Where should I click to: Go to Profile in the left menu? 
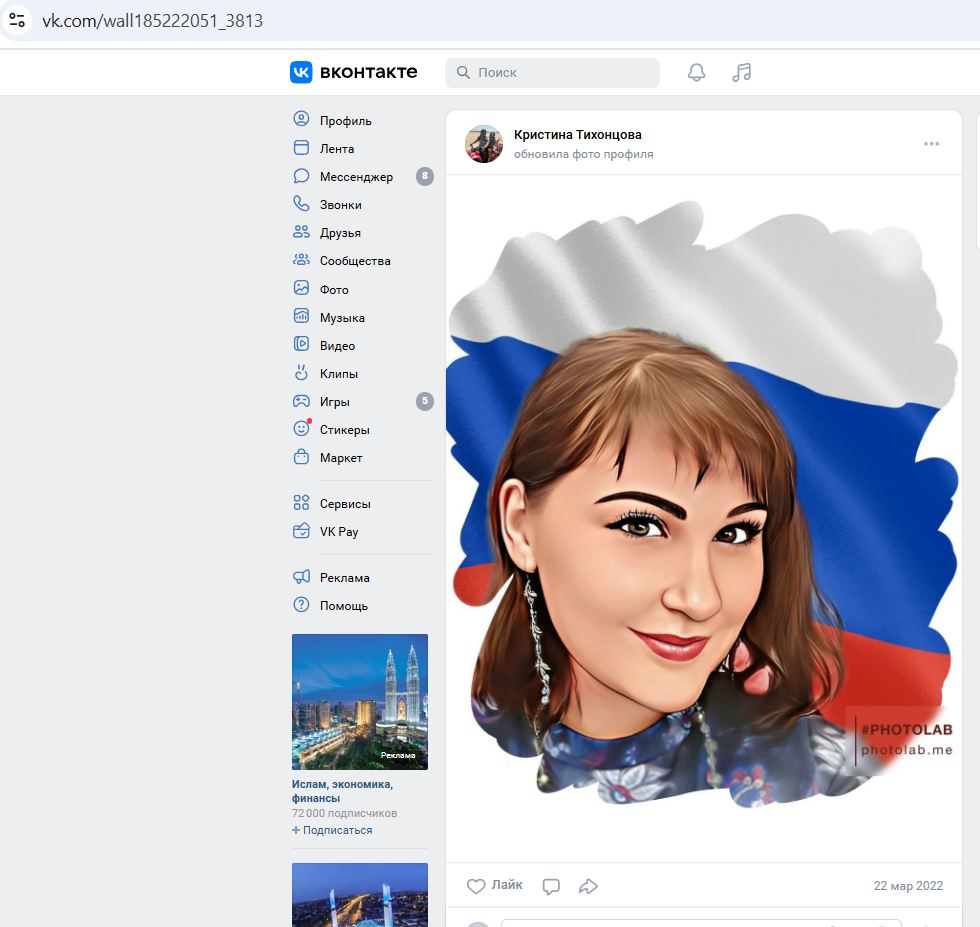click(x=345, y=121)
